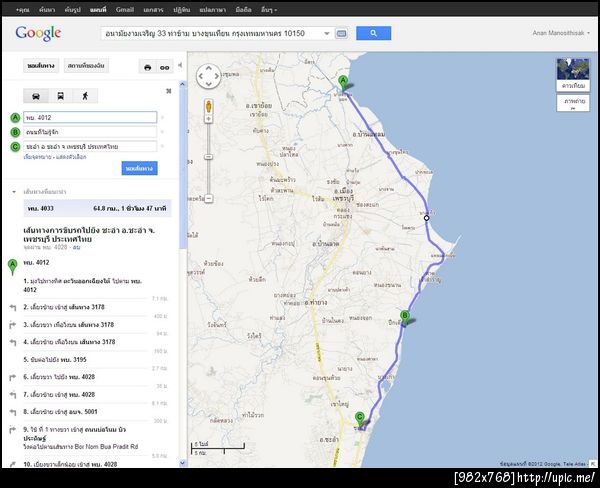Viewport: 600px width, 488px height.
Task: Click green A marker beside first field
Action: [x=15, y=118]
